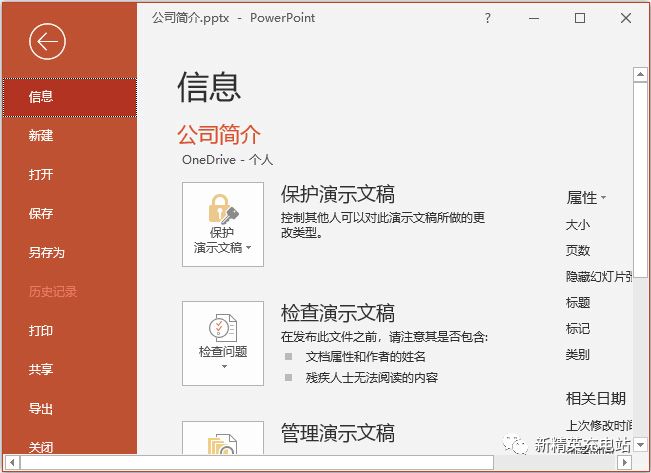
Task: Choose 打开 from the sidebar
Action: [x=69, y=174]
